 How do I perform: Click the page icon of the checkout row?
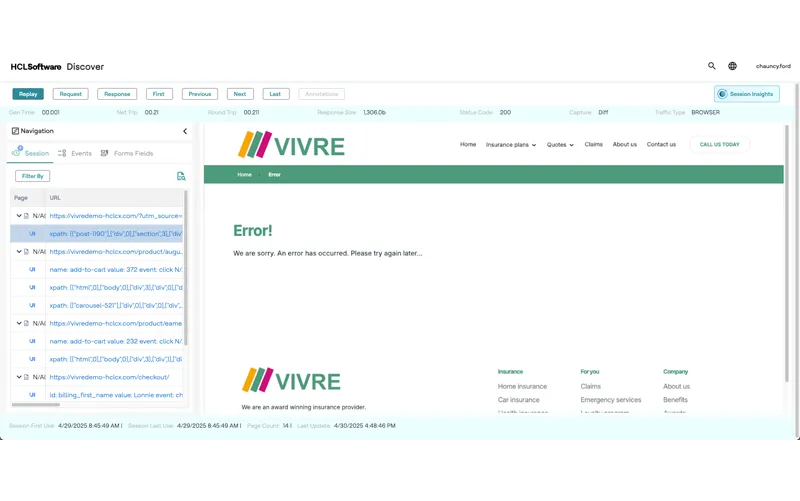(27, 377)
